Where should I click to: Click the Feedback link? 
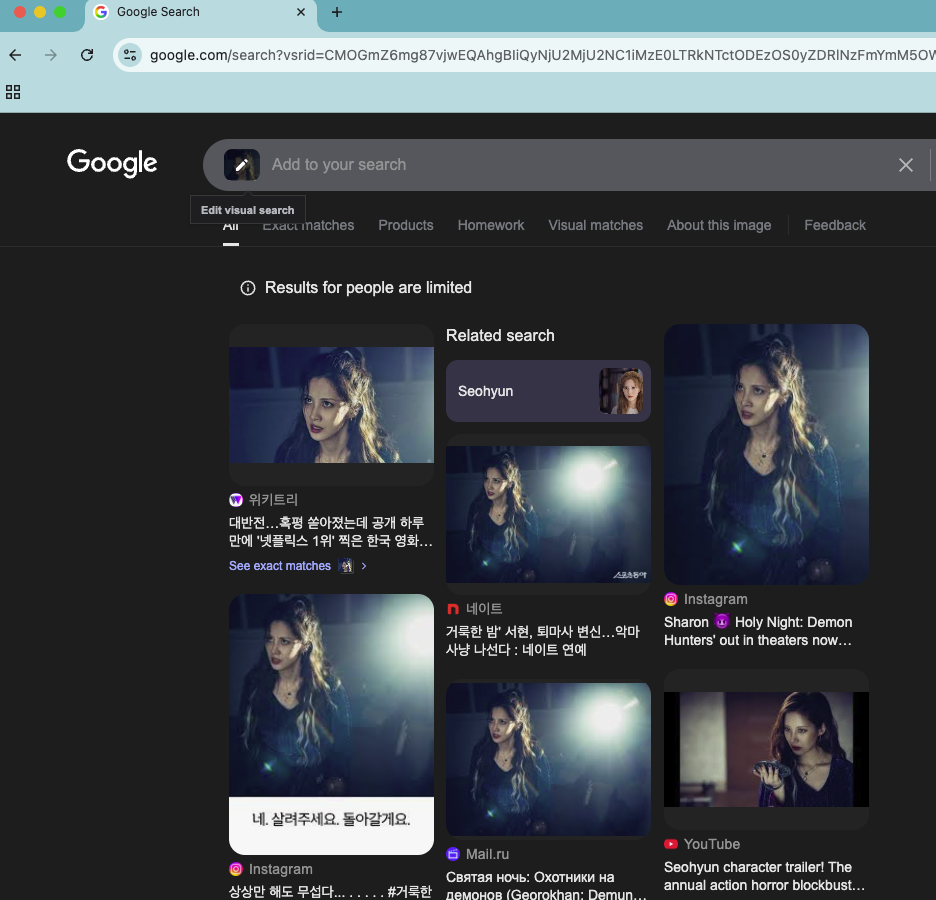point(834,225)
